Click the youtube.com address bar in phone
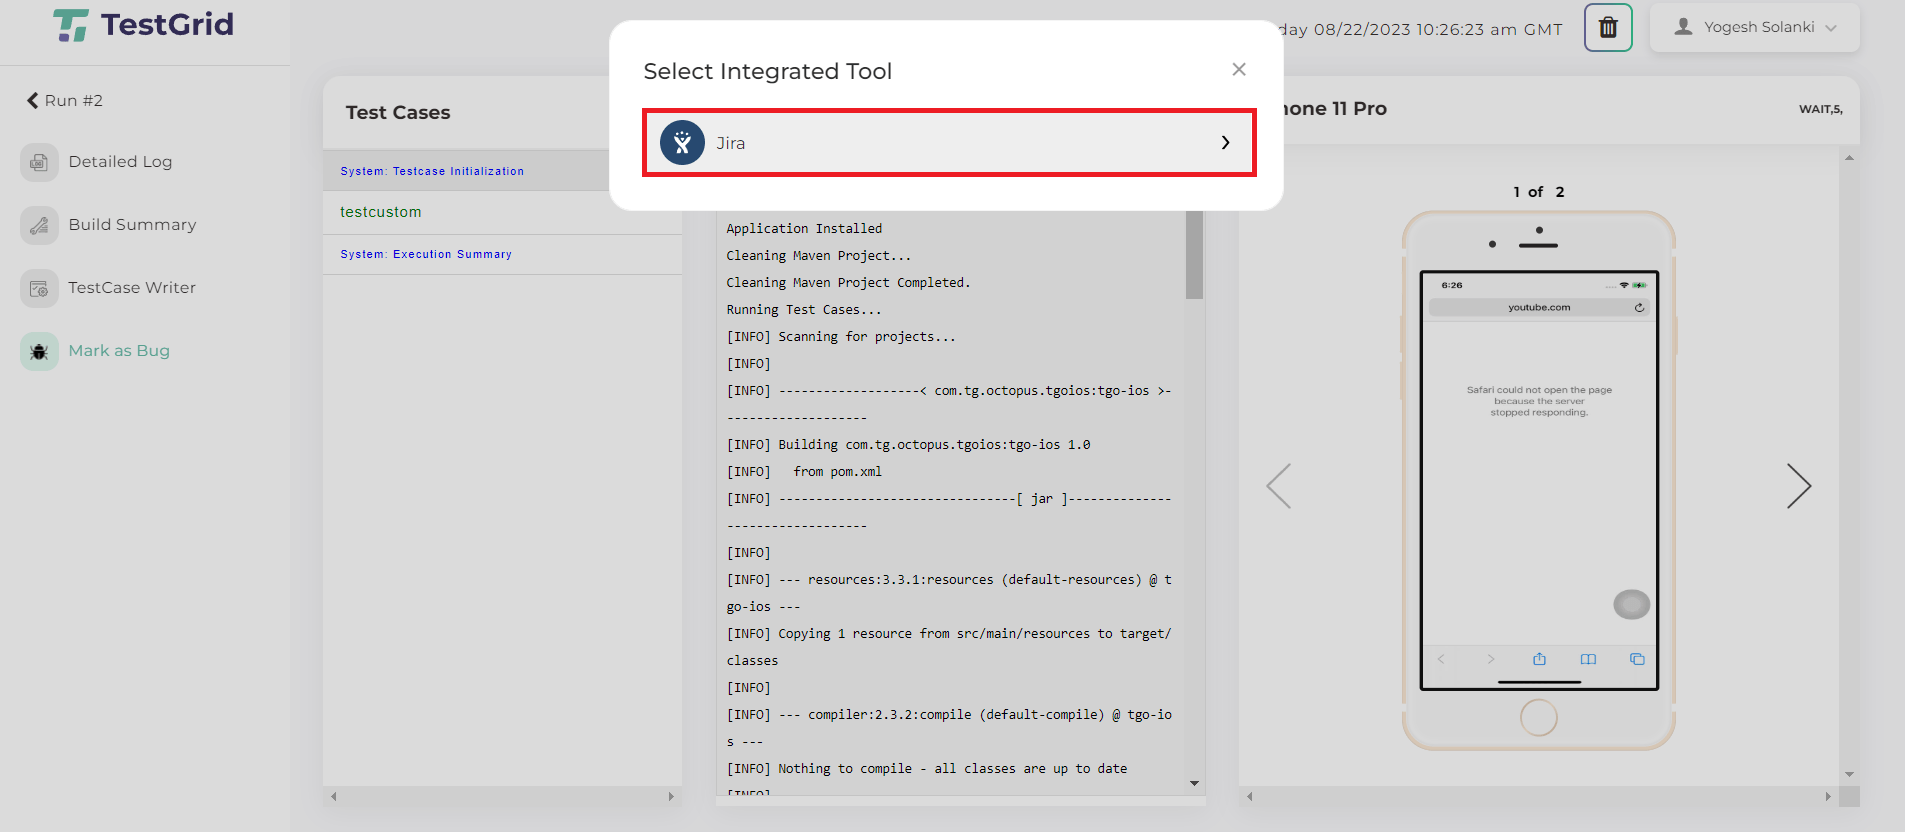Image resolution: width=1905 pixels, height=832 pixels. [1539, 308]
